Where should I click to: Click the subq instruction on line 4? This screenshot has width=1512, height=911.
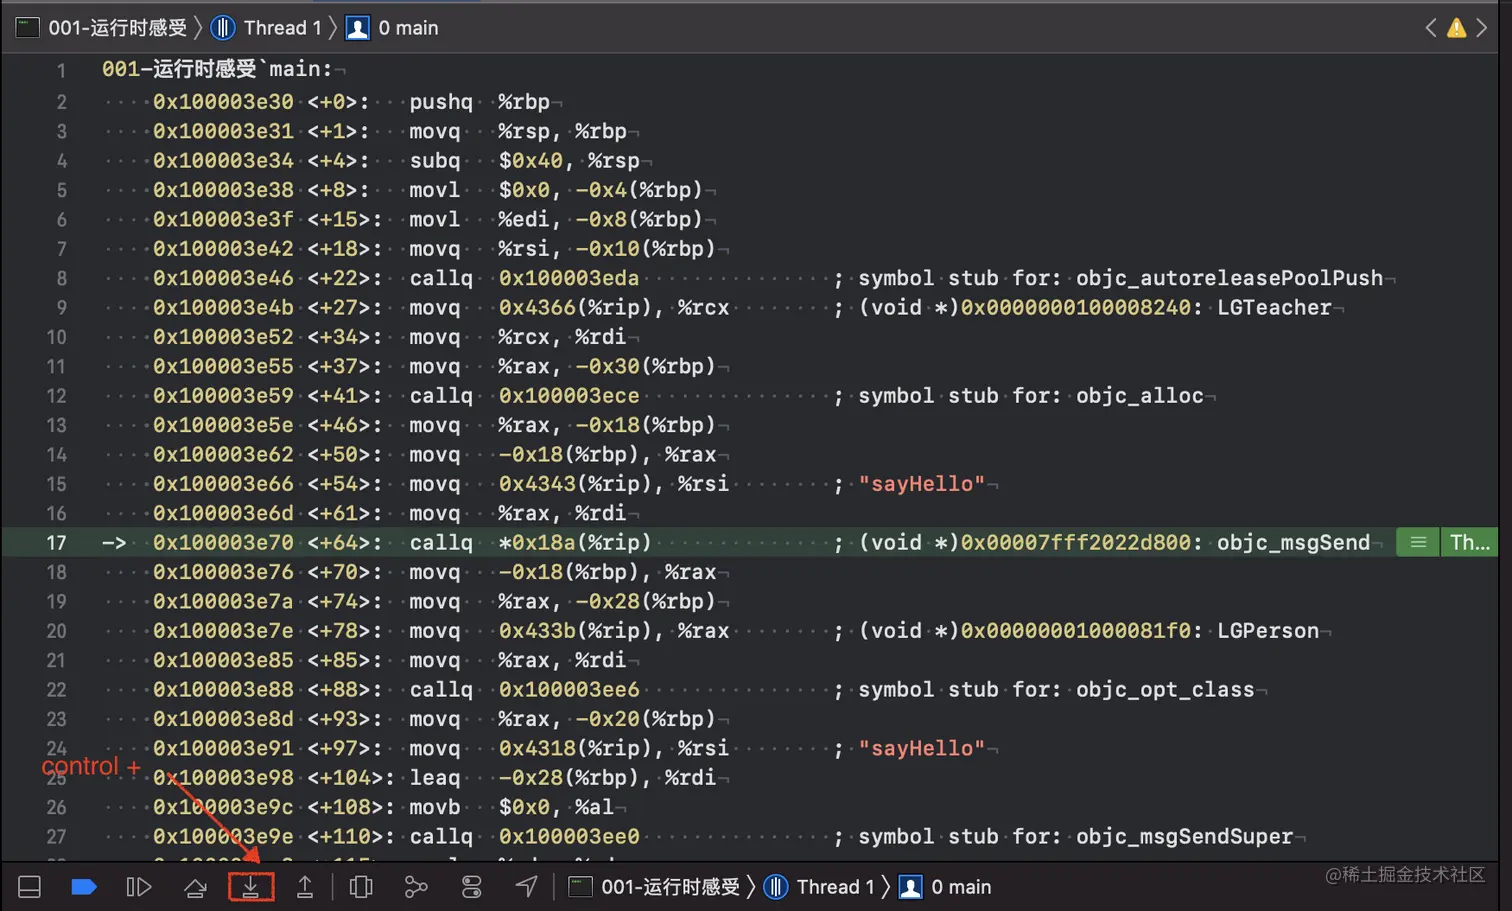click(x=435, y=161)
